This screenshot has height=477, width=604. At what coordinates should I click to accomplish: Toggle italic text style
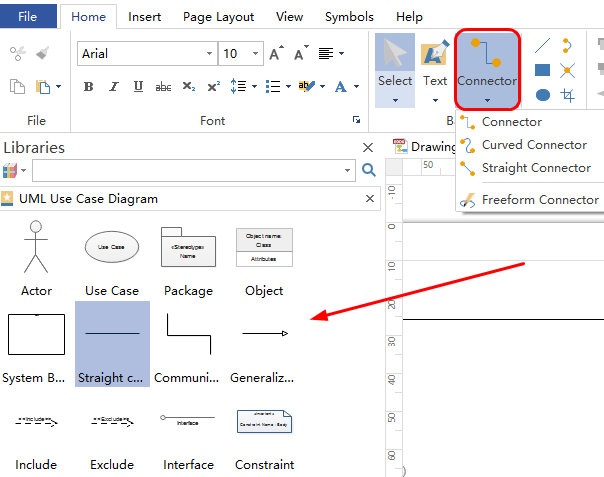click(113, 87)
